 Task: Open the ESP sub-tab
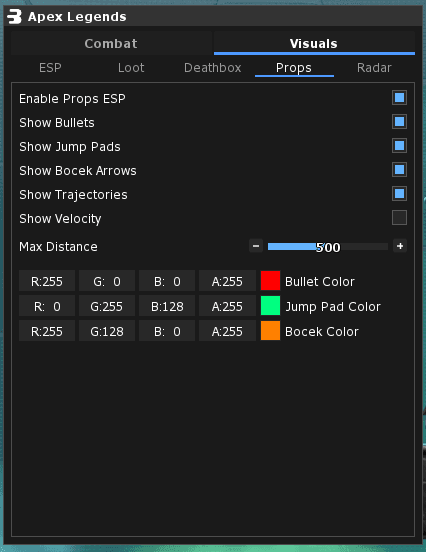pos(50,68)
